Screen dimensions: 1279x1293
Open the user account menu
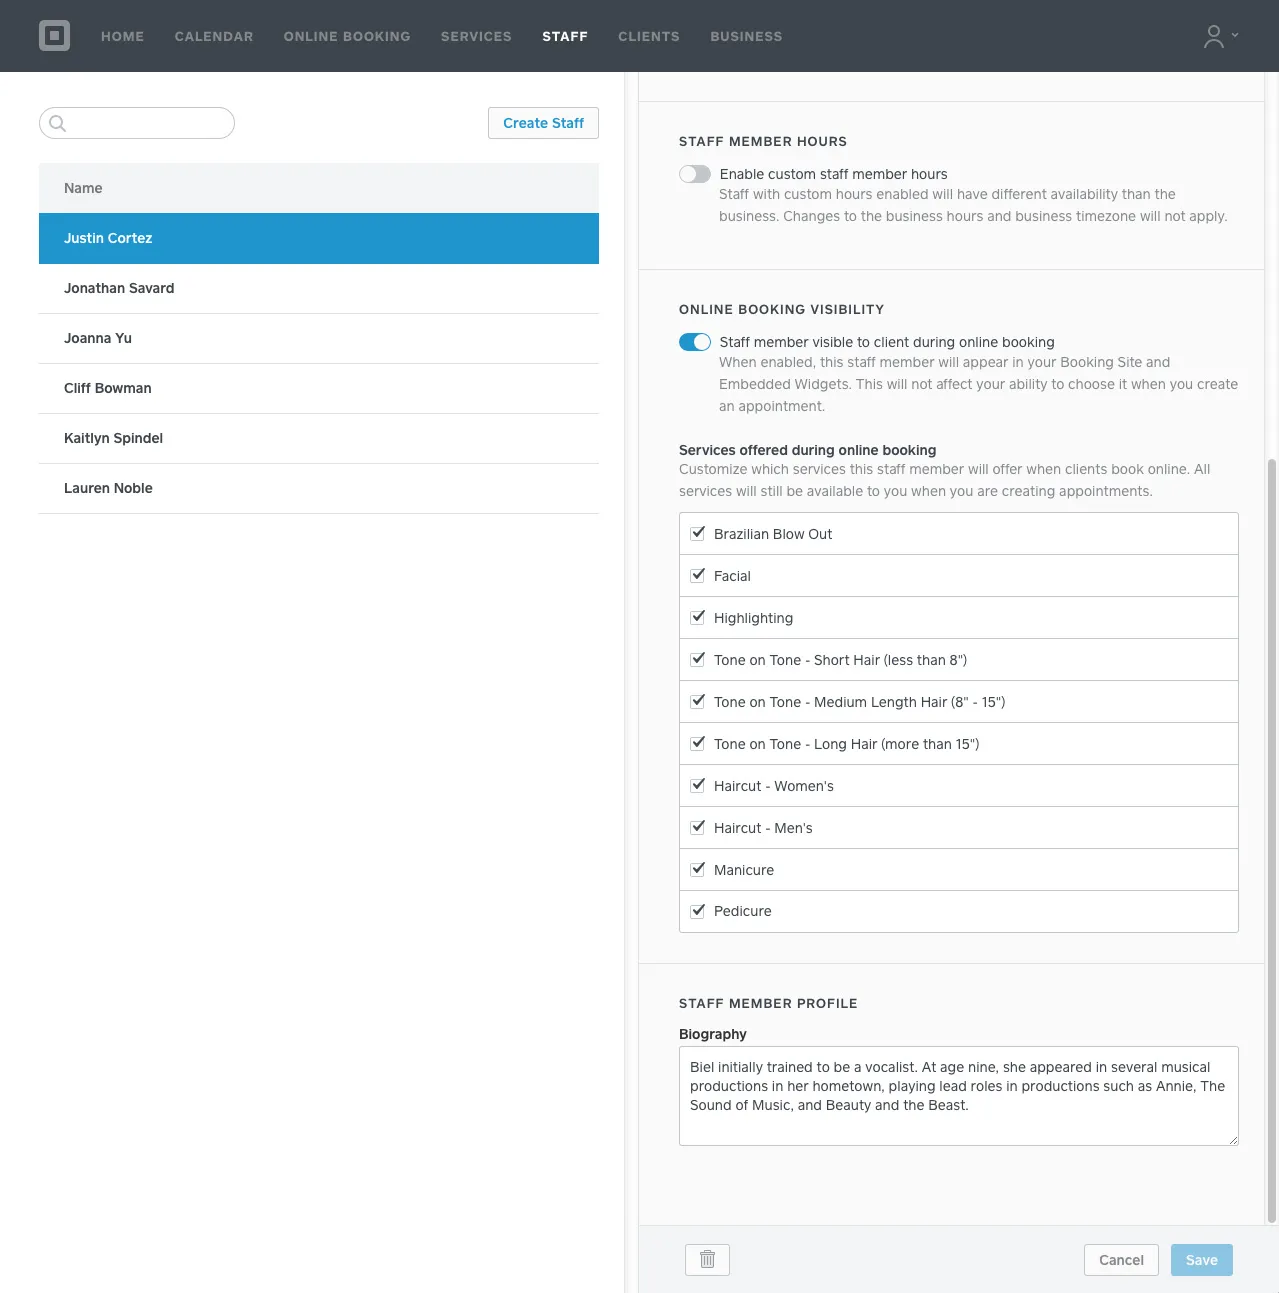[x=1220, y=36]
